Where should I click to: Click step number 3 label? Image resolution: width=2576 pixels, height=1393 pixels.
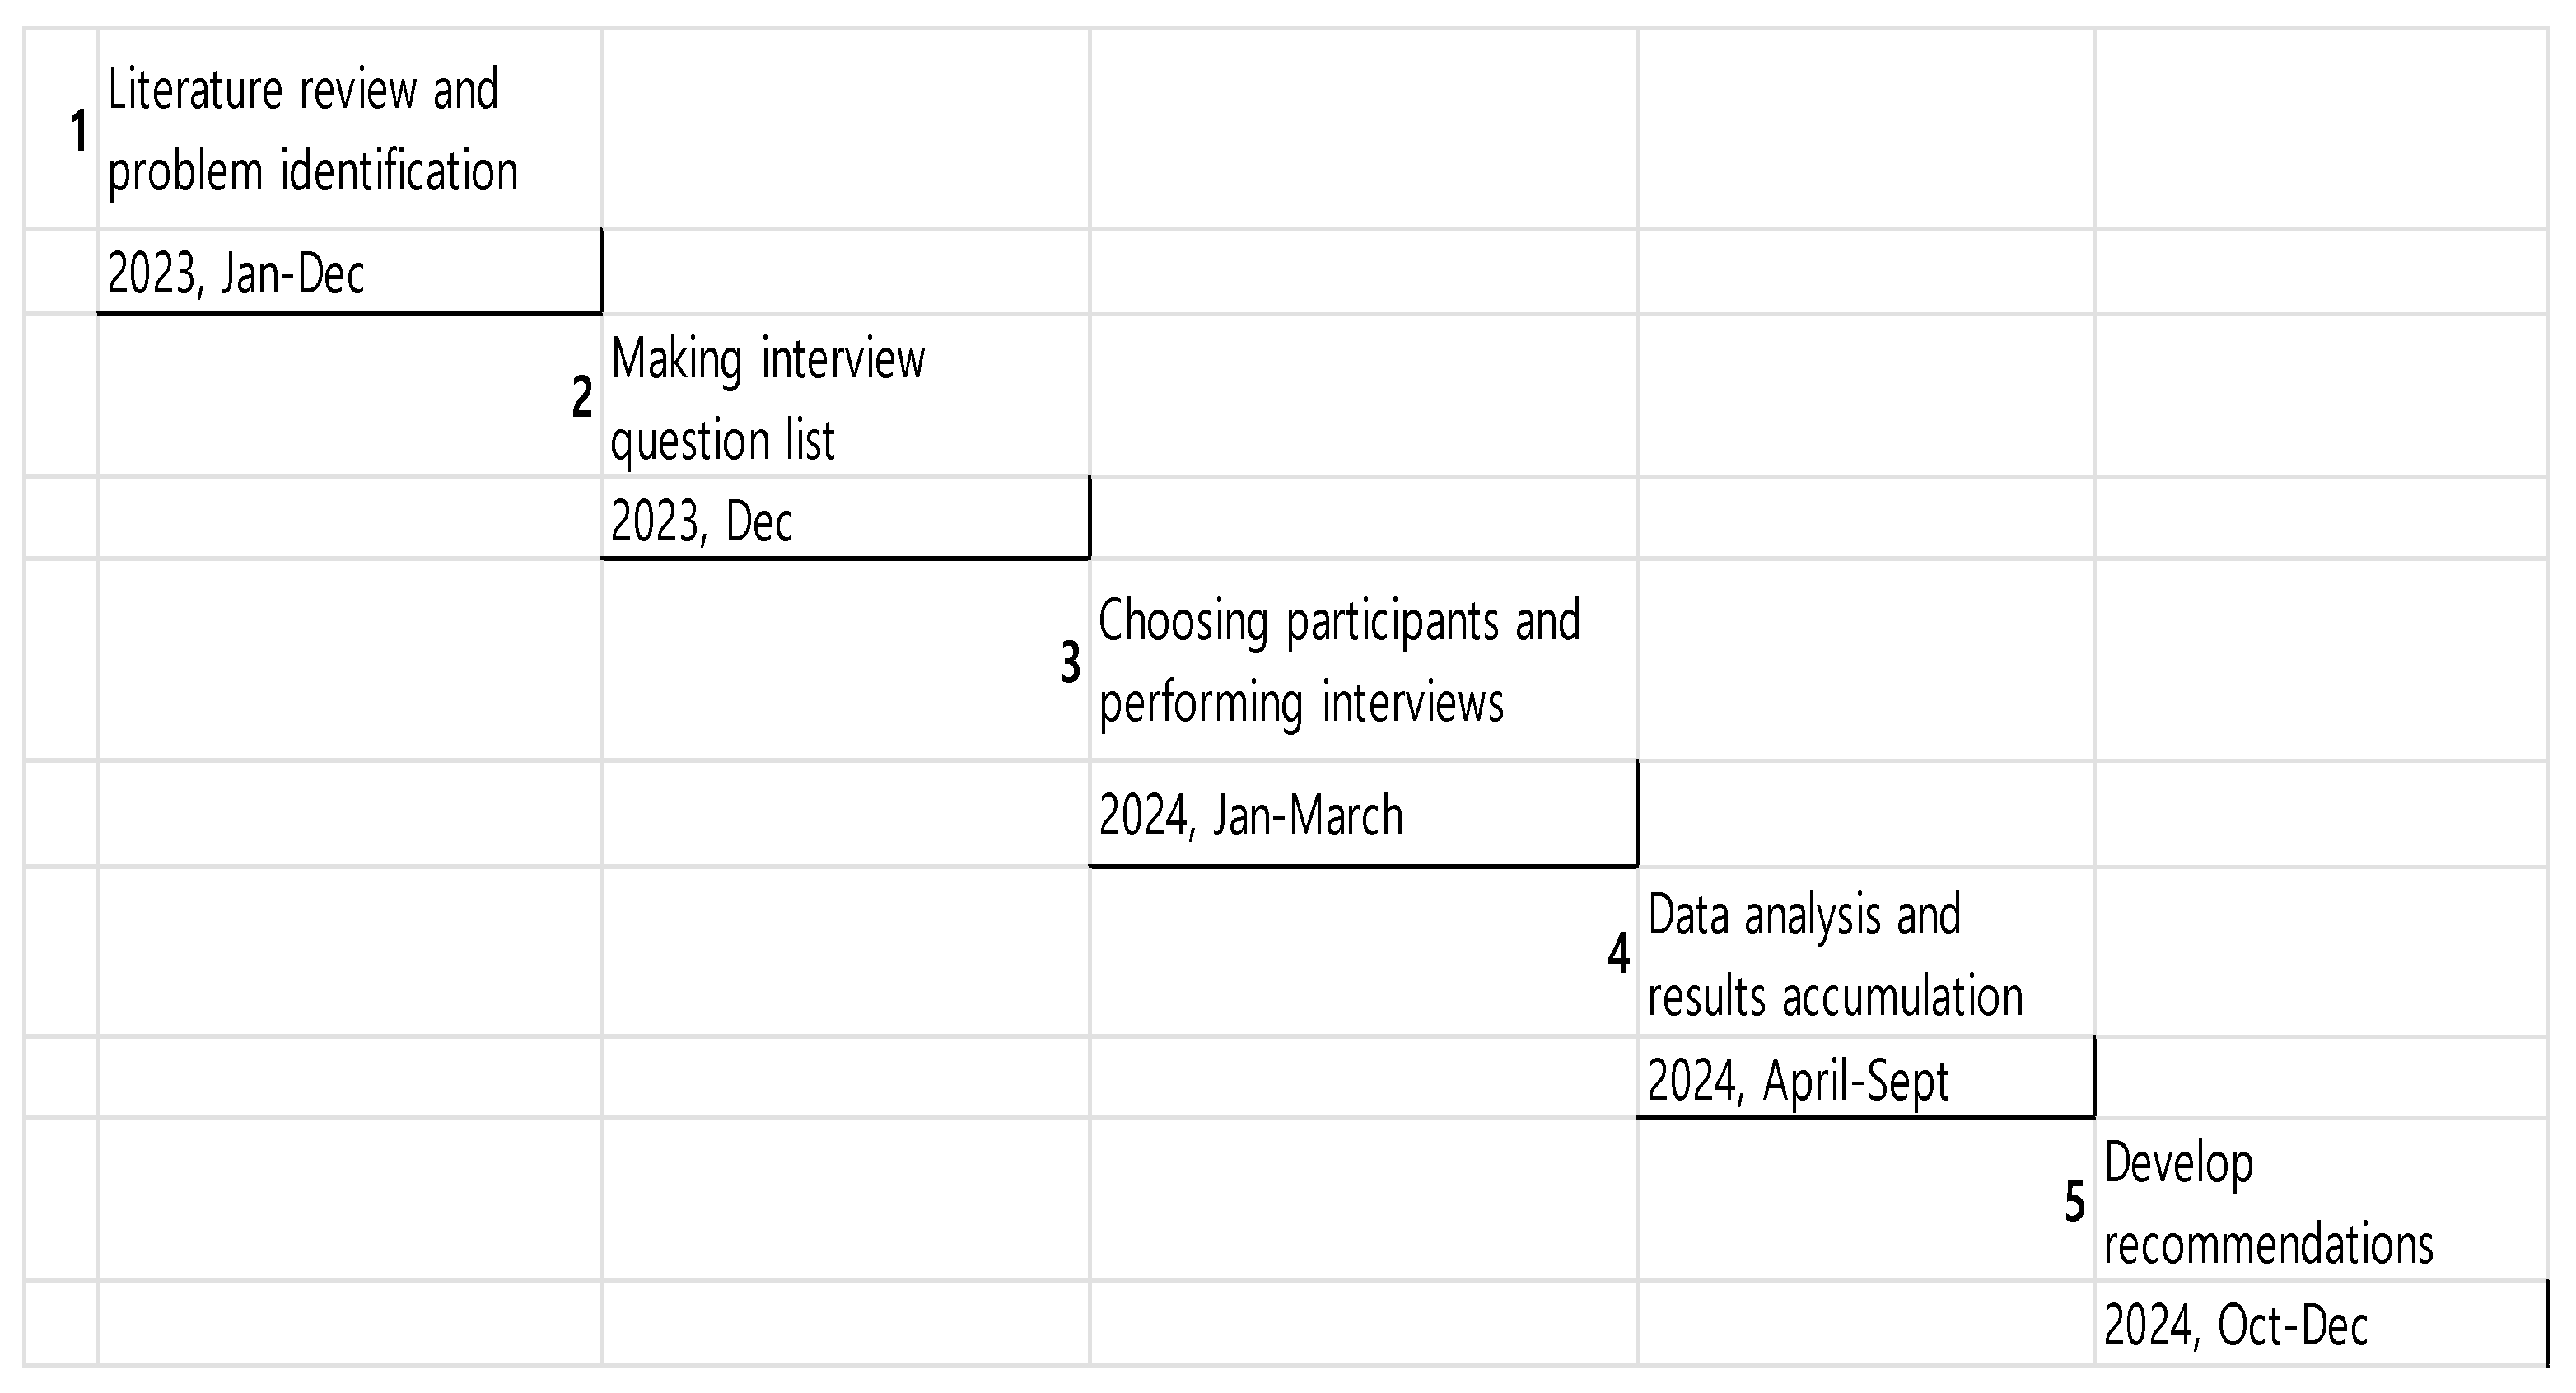click(1071, 662)
